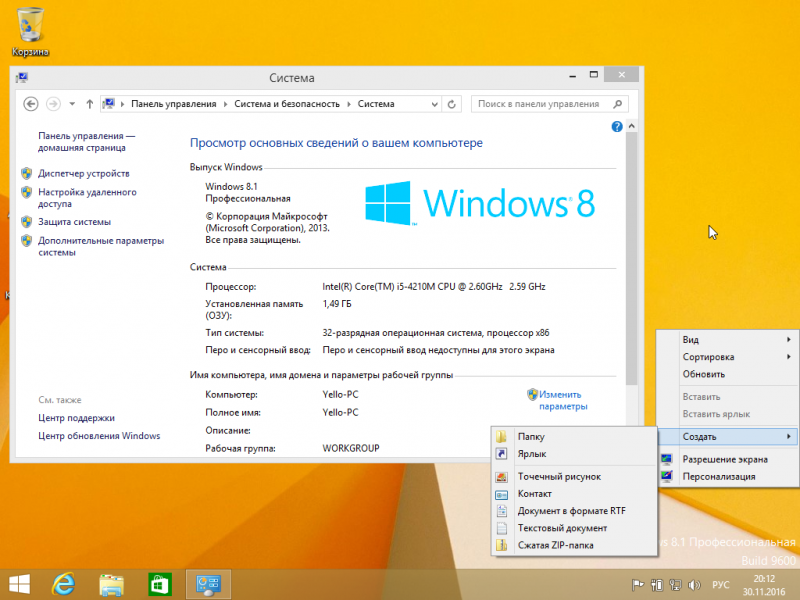Image resolution: width=800 pixels, height=600 pixels.
Task: Go up one level with Up arrow
Action: pos(89,104)
